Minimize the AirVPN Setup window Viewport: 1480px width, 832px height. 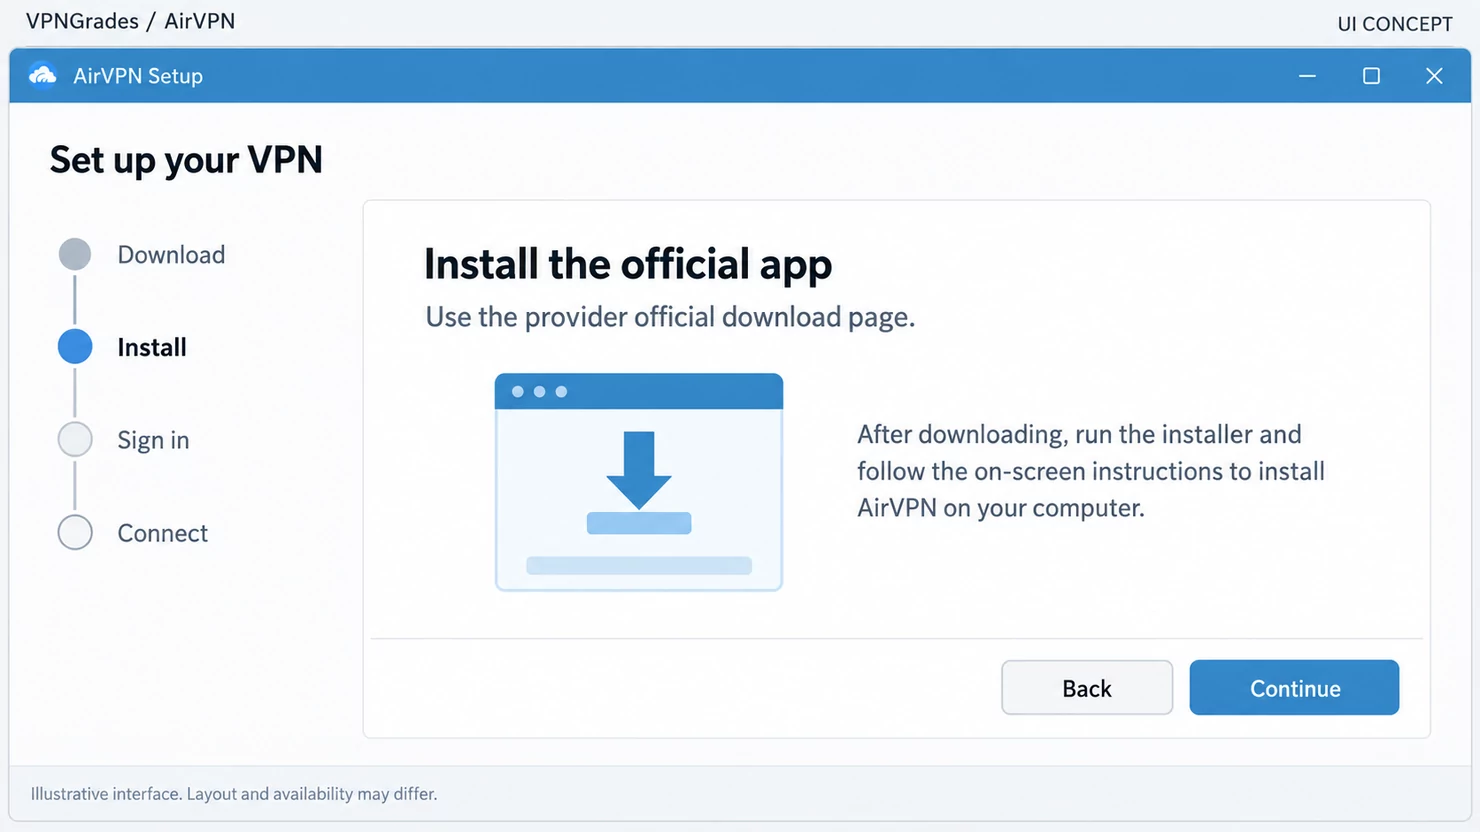pos(1307,76)
